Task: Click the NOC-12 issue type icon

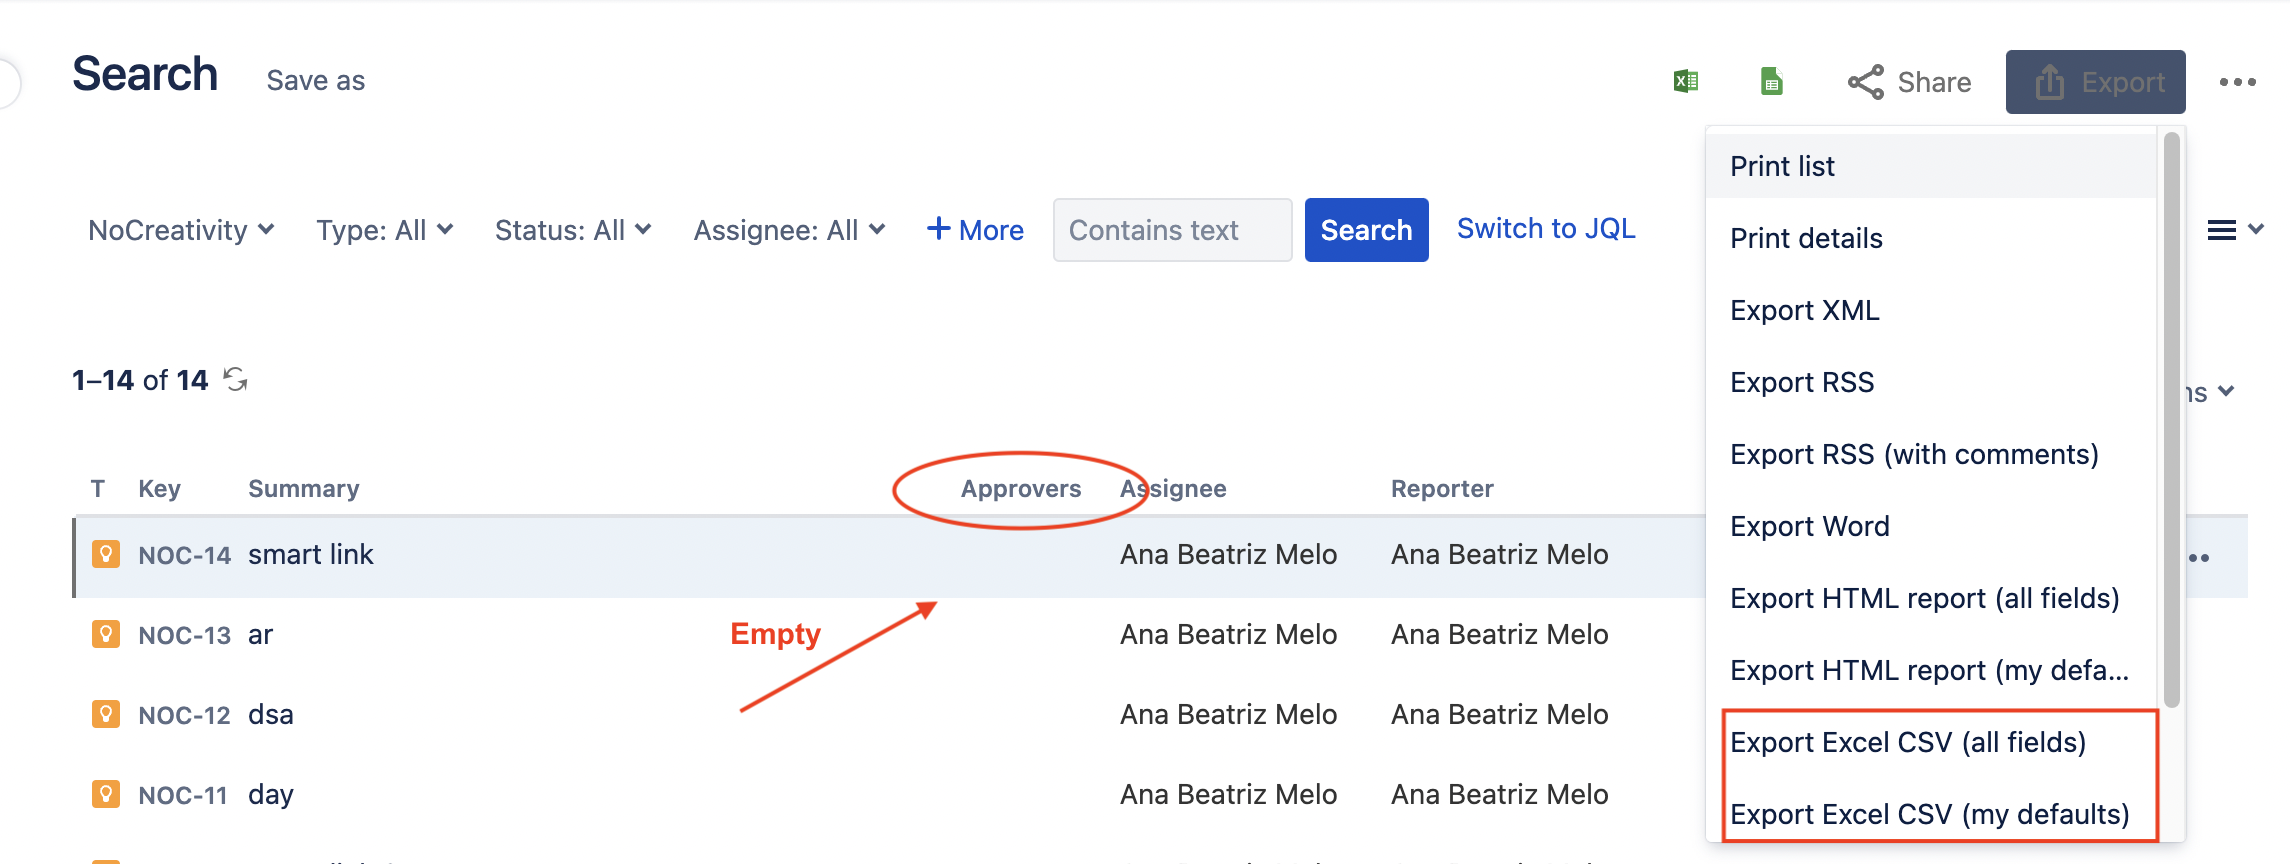Action: pos(106,714)
